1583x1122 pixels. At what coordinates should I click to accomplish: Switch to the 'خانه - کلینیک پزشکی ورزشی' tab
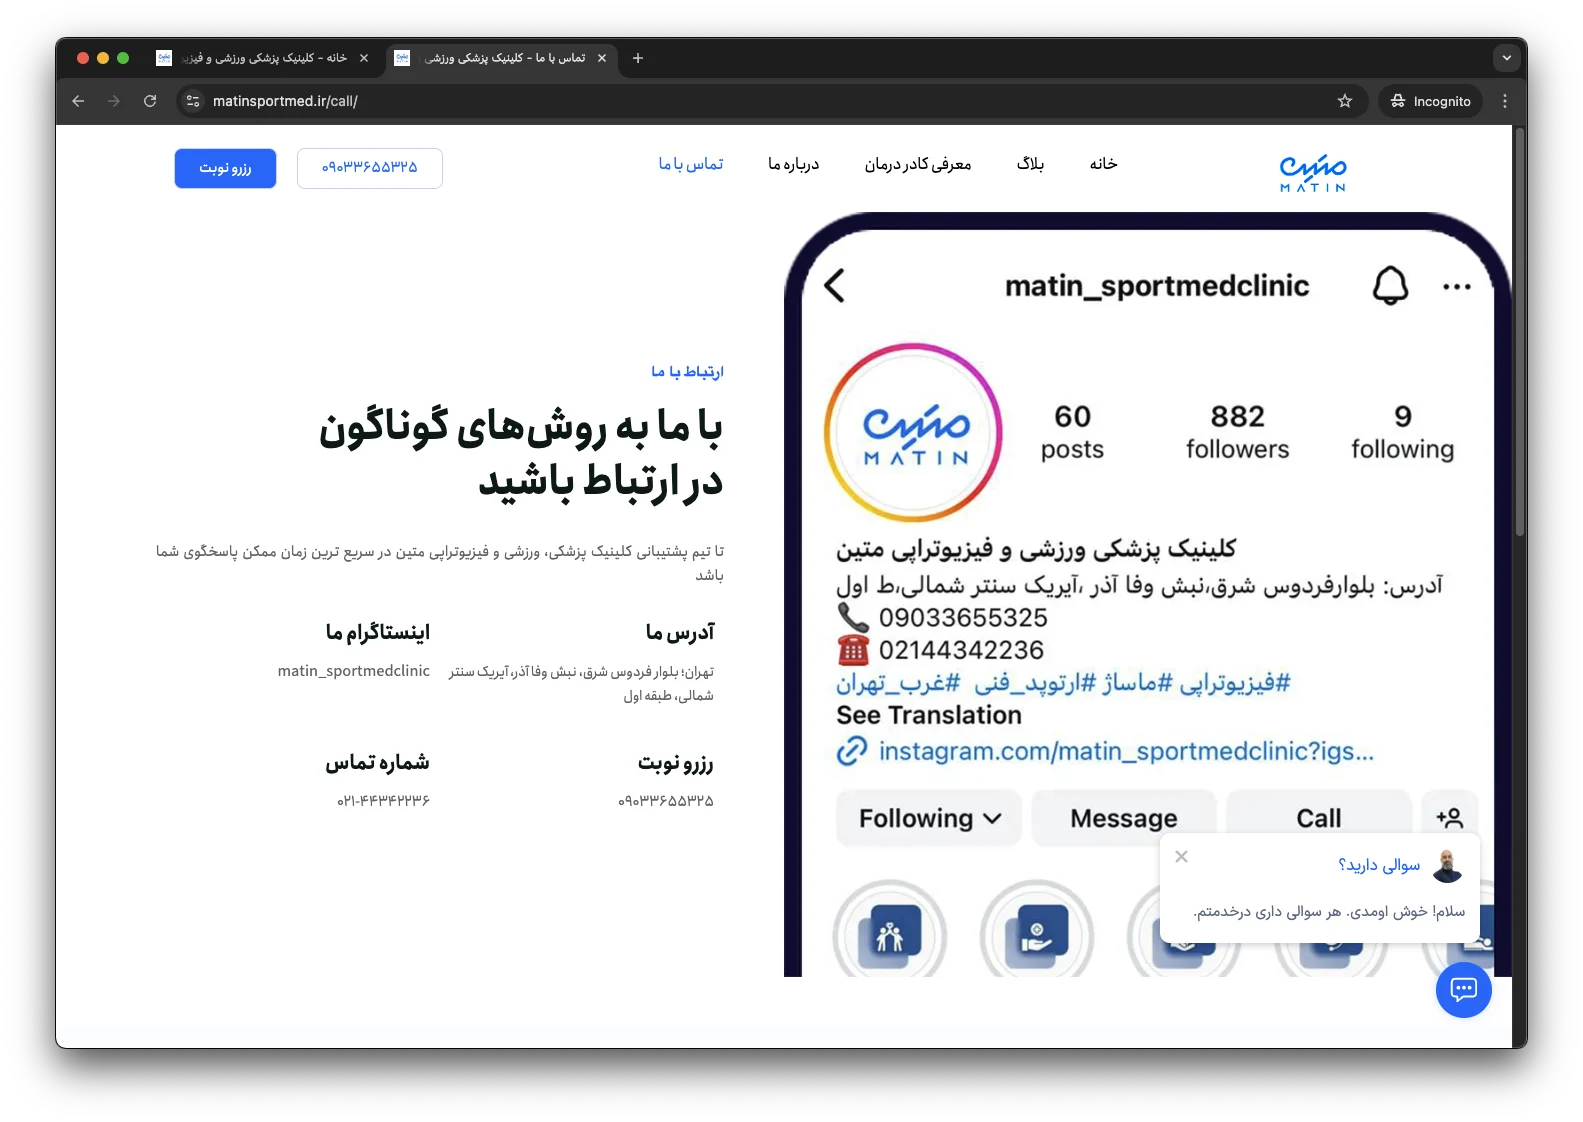click(x=263, y=58)
